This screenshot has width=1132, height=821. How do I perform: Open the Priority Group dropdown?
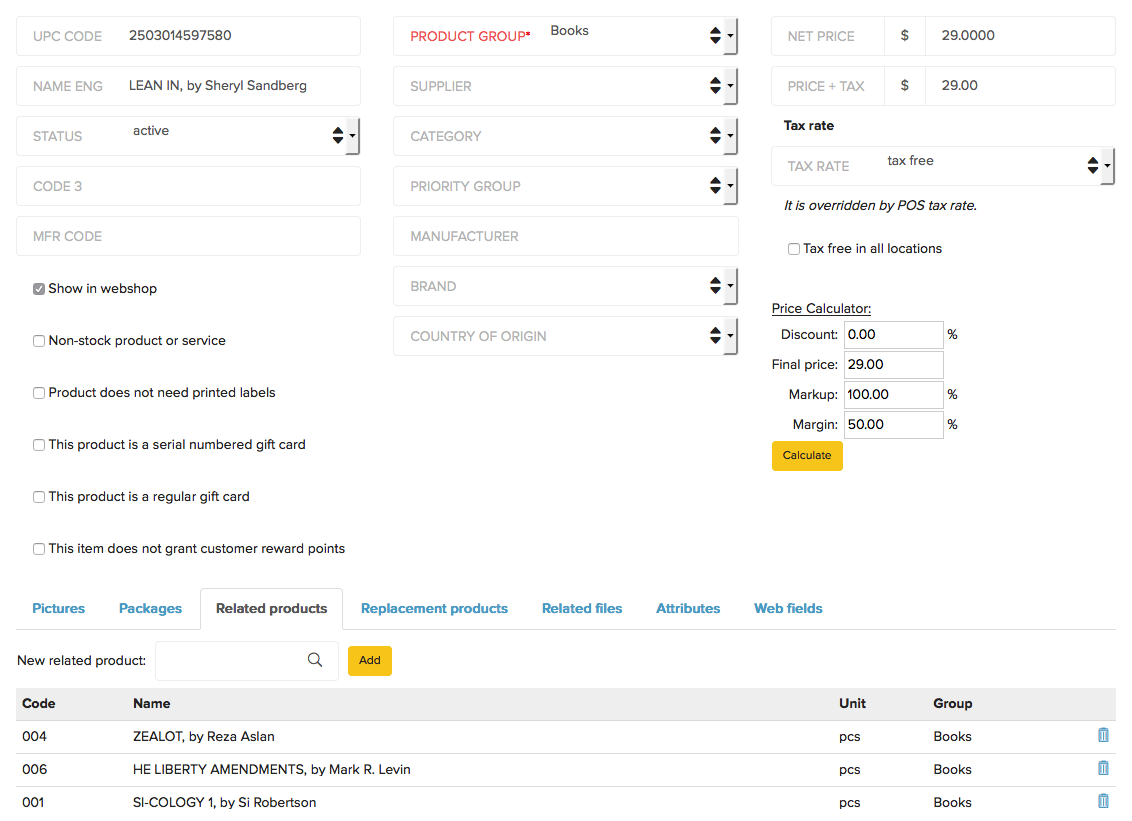click(x=565, y=186)
